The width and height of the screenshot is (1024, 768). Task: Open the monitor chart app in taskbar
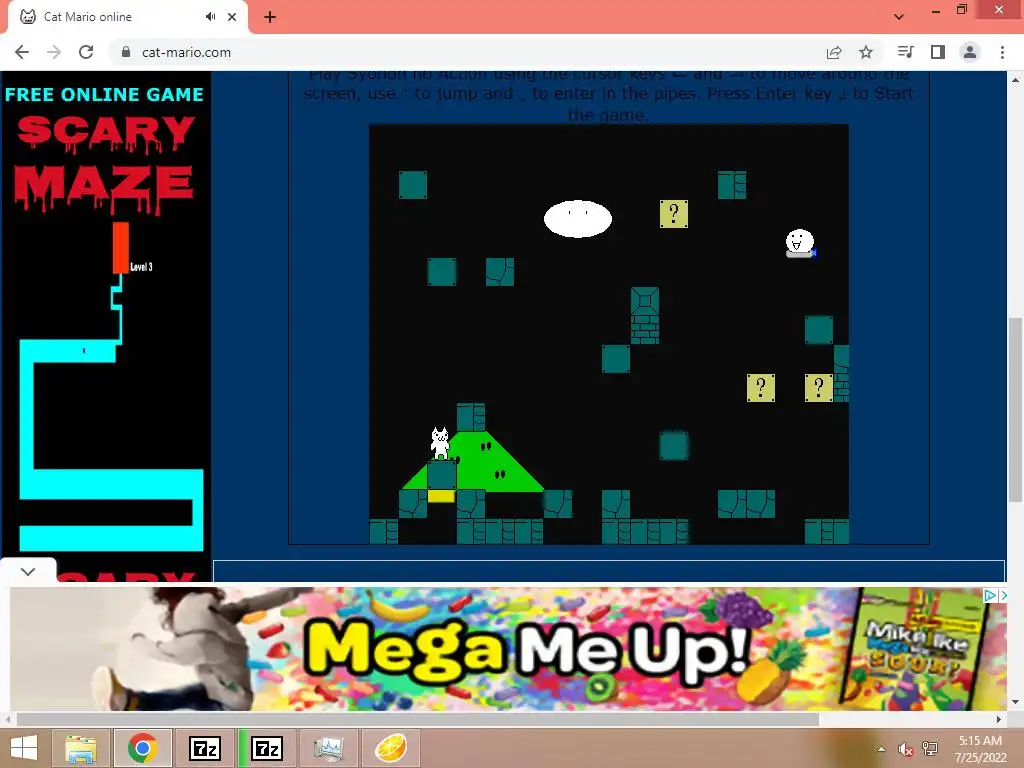click(328, 748)
